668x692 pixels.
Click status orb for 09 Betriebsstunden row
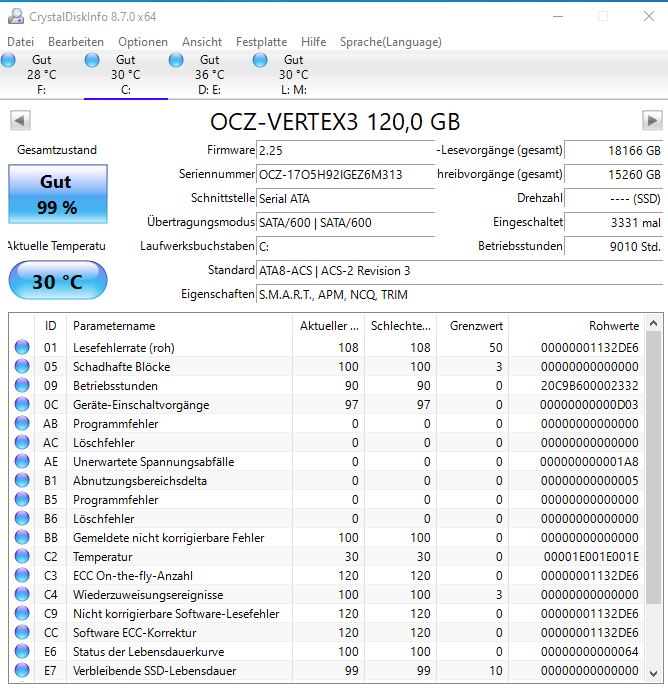click(22, 385)
